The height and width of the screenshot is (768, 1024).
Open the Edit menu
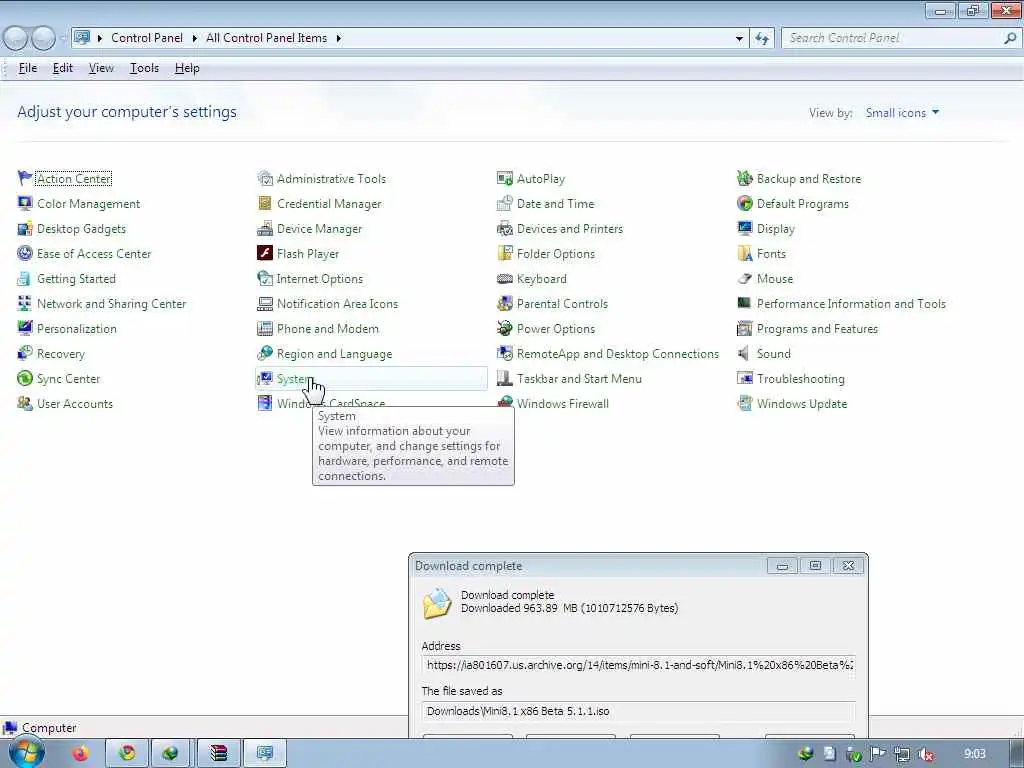click(x=63, y=68)
